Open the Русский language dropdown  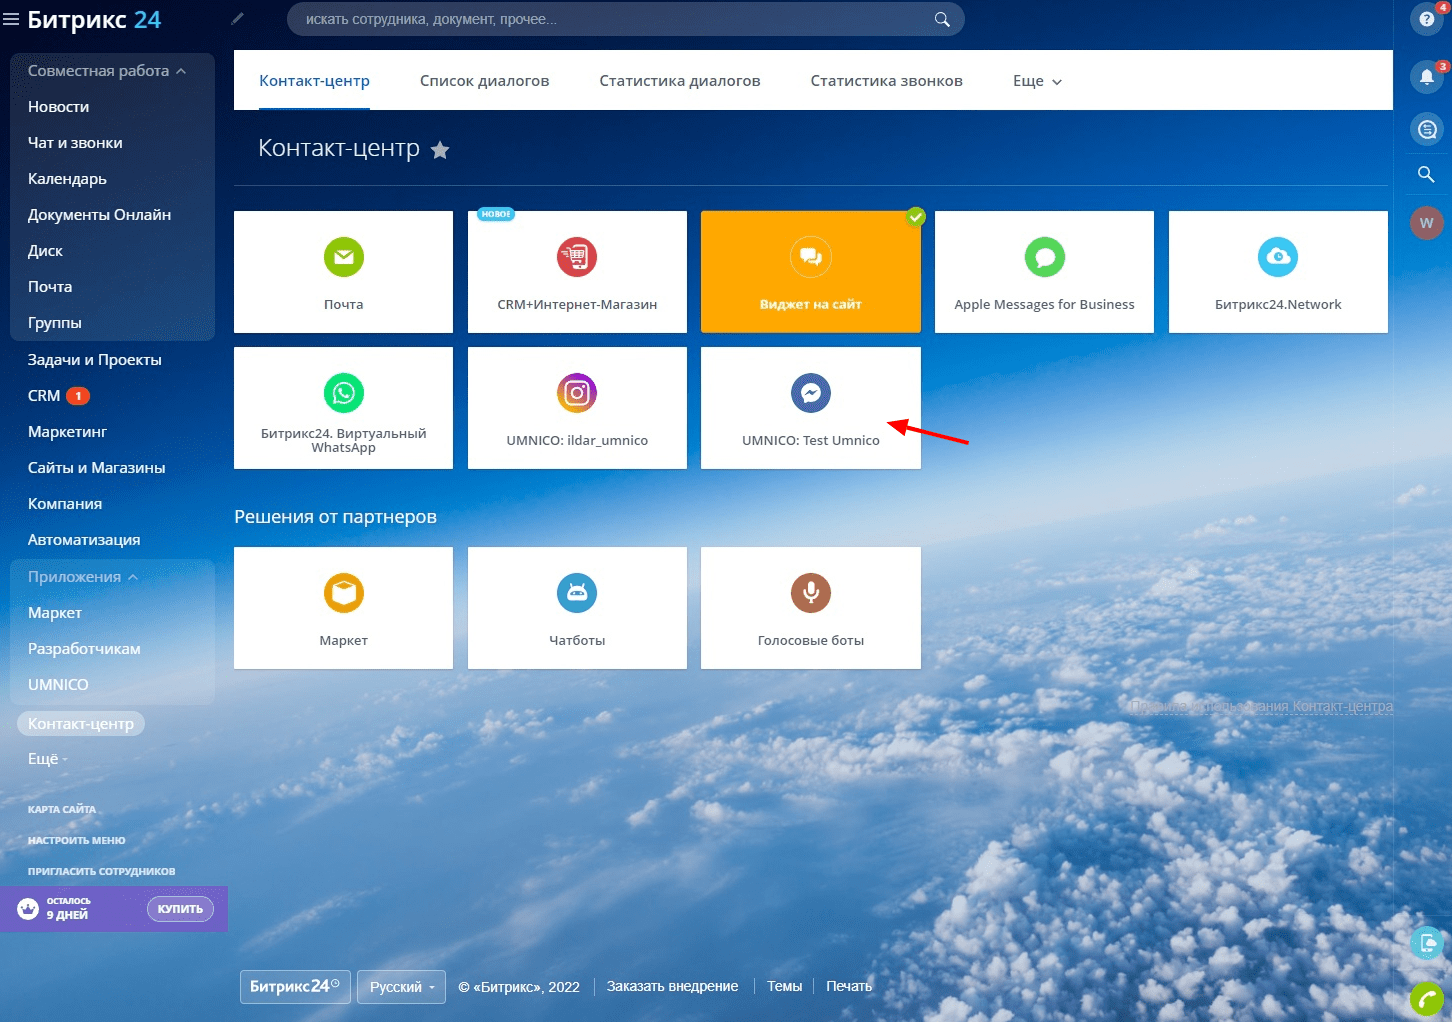(401, 987)
